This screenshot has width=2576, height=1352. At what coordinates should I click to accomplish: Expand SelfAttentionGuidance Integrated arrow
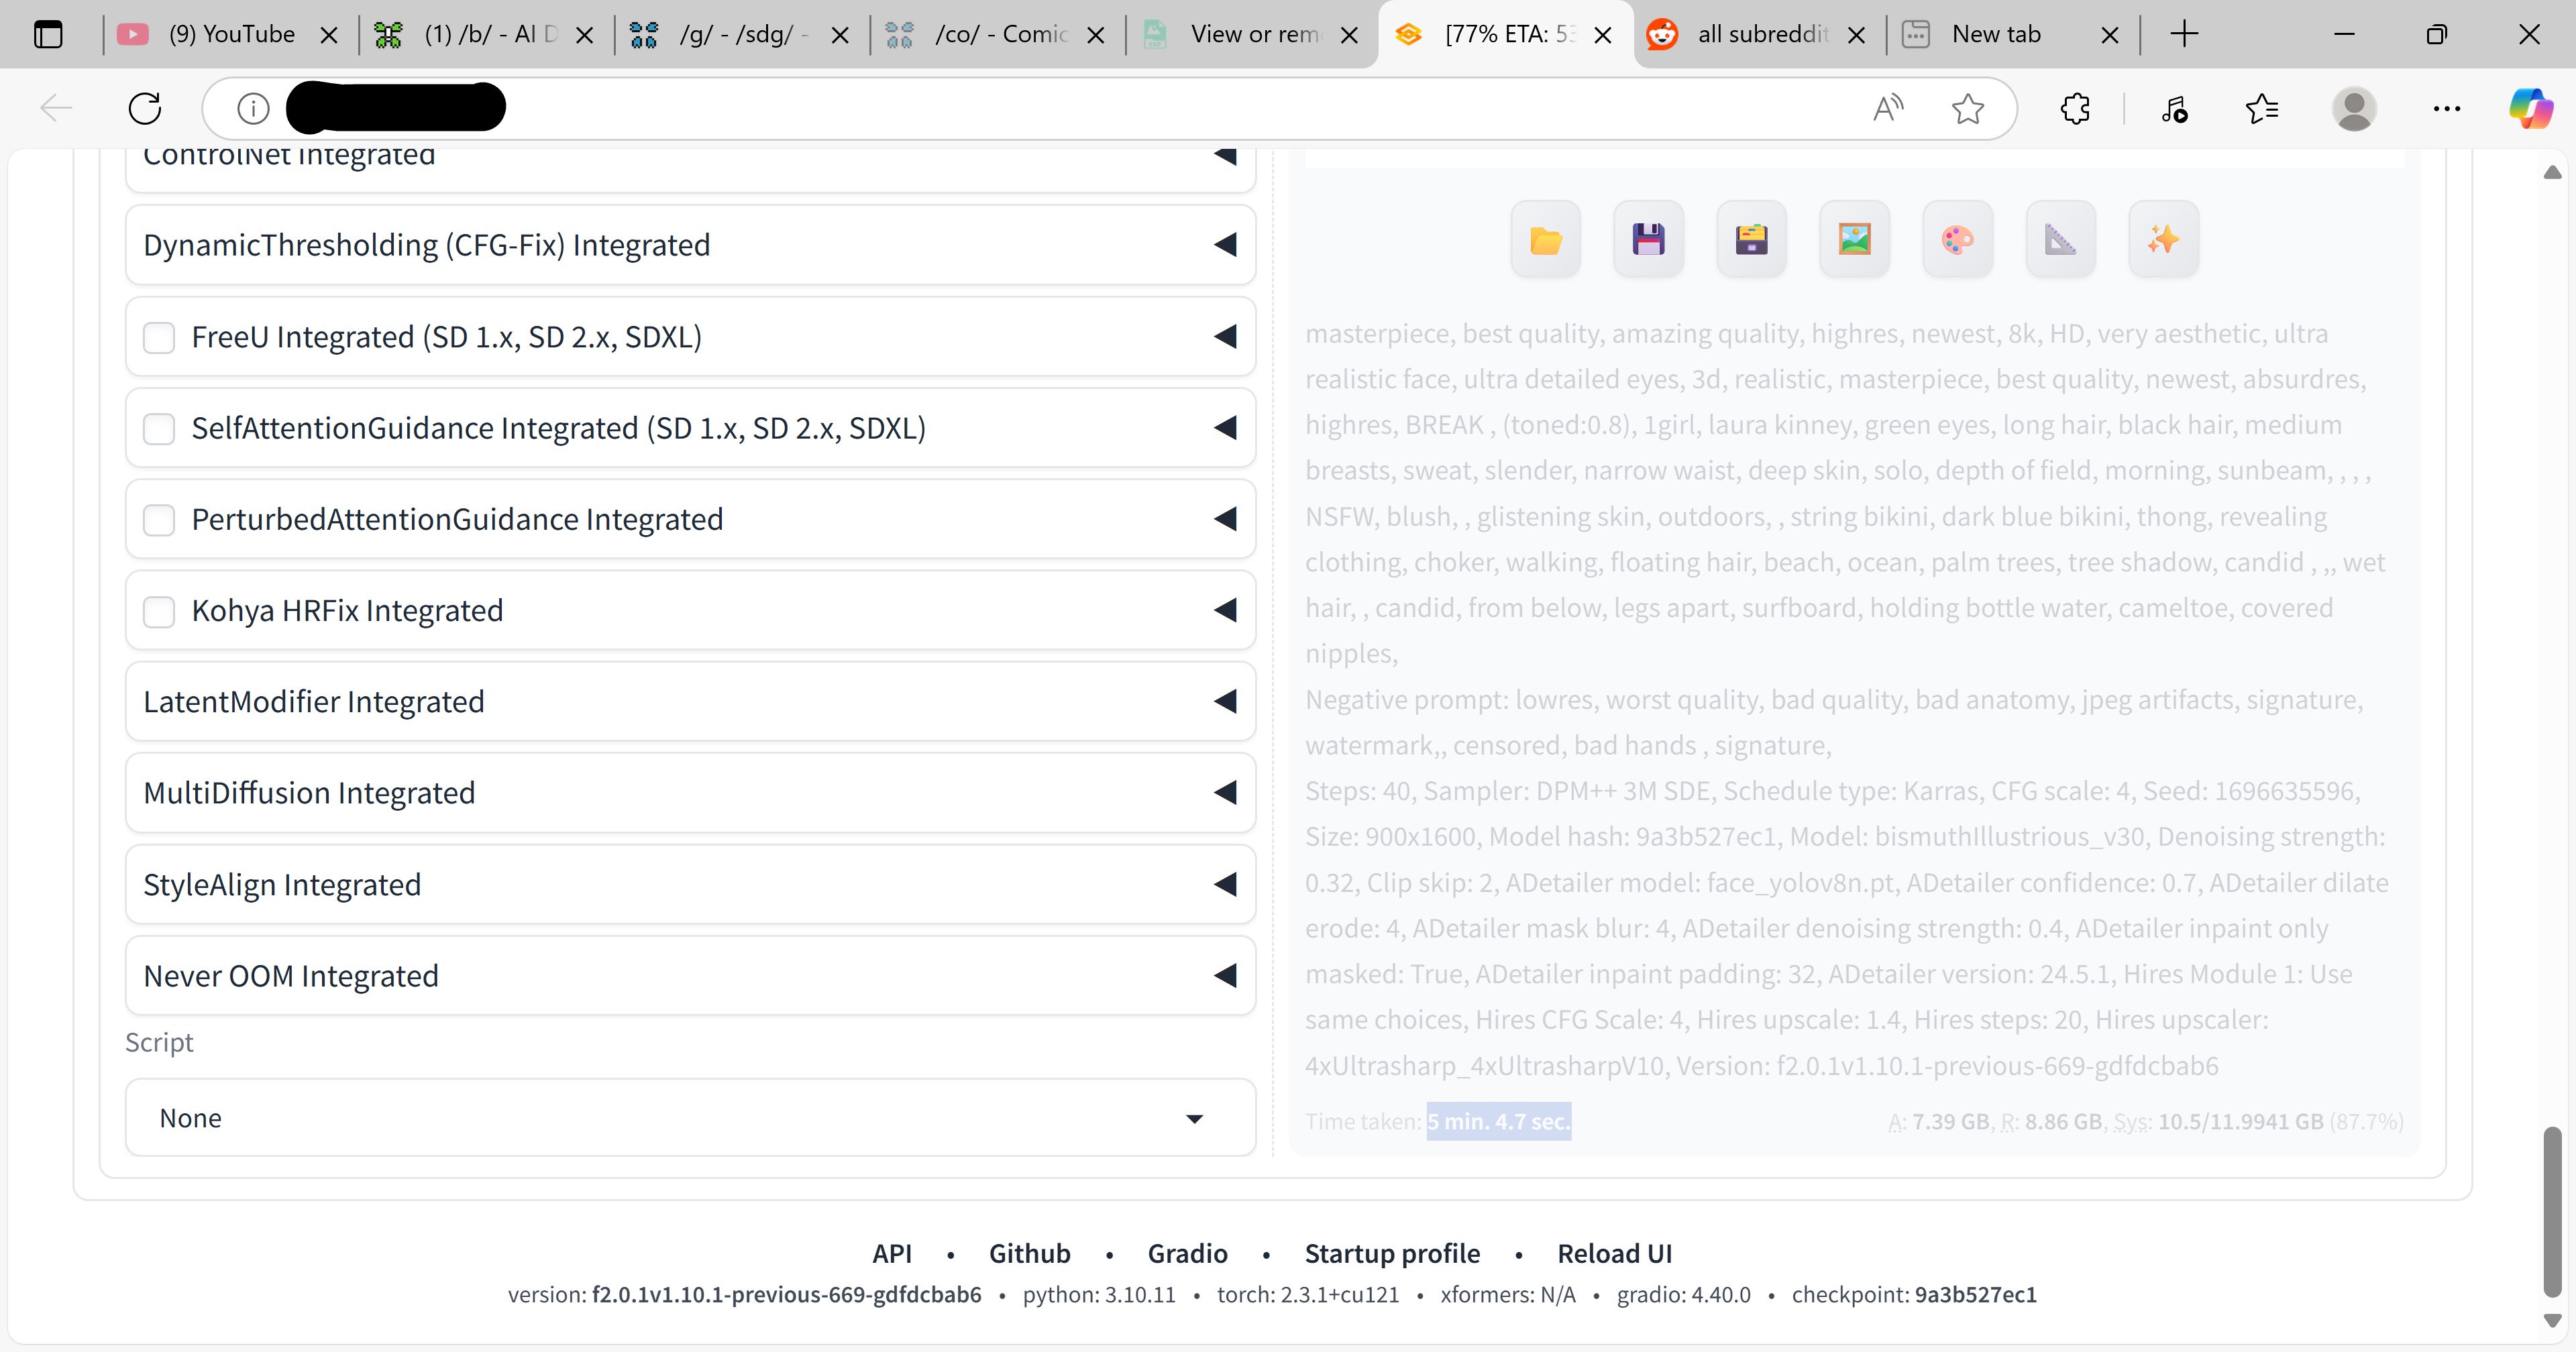(1226, 428)
